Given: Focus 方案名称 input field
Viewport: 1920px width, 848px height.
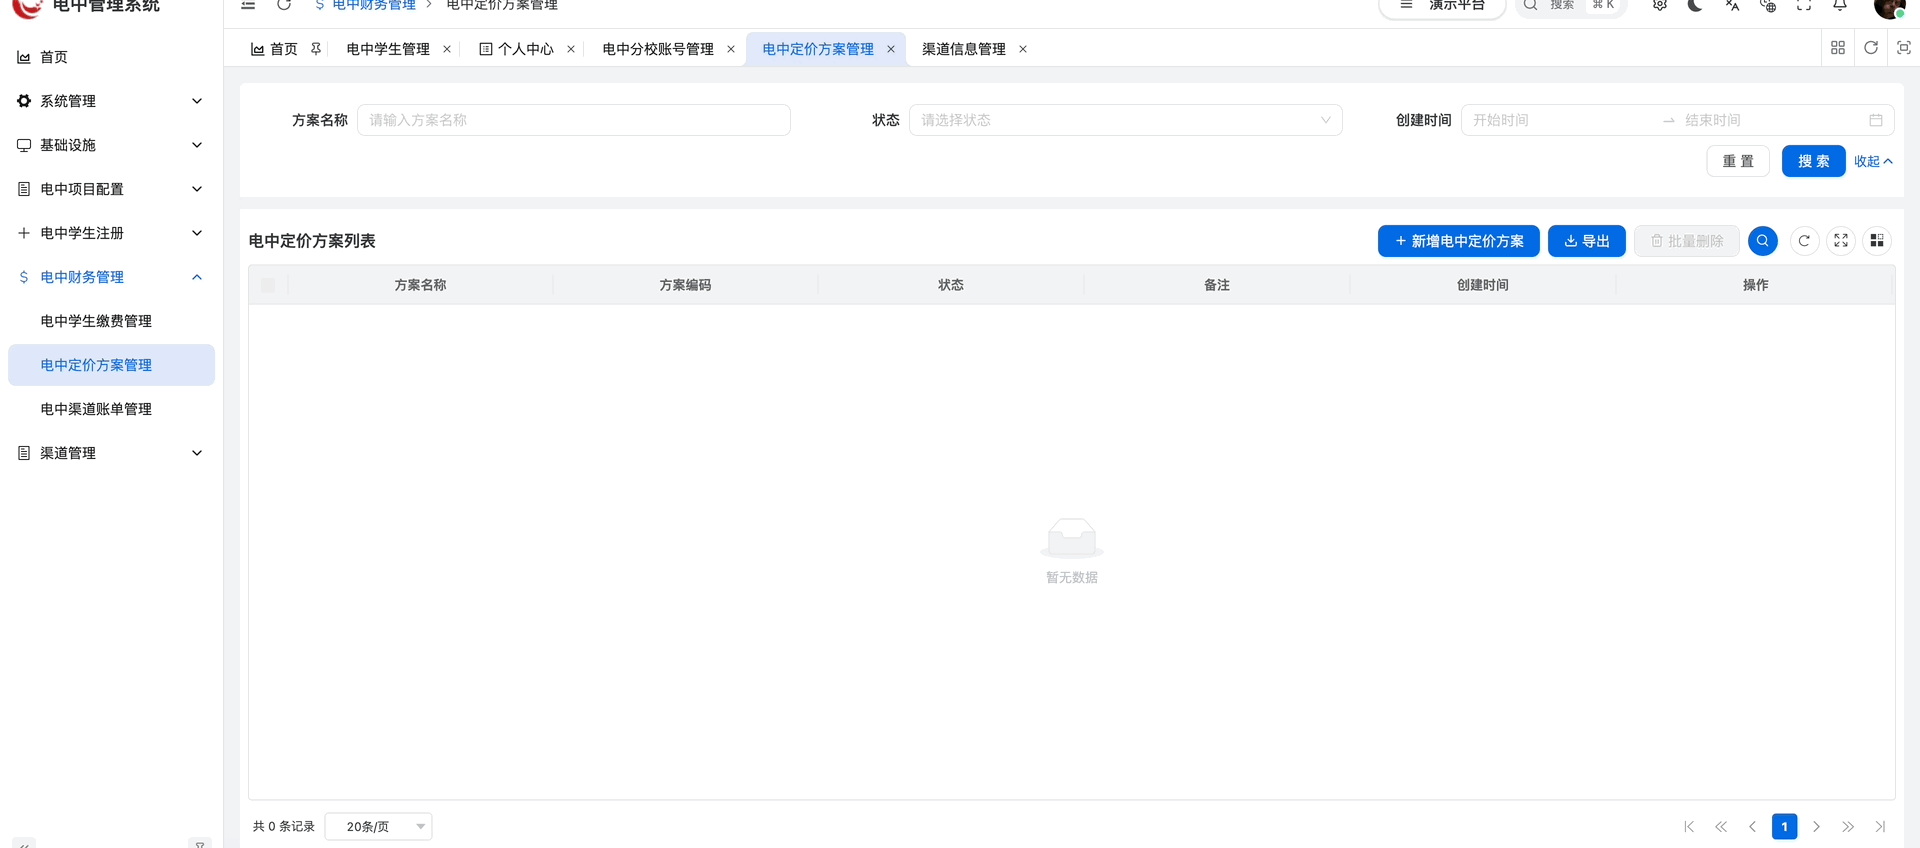Looking at the screenshot, I should click(574, 120).
